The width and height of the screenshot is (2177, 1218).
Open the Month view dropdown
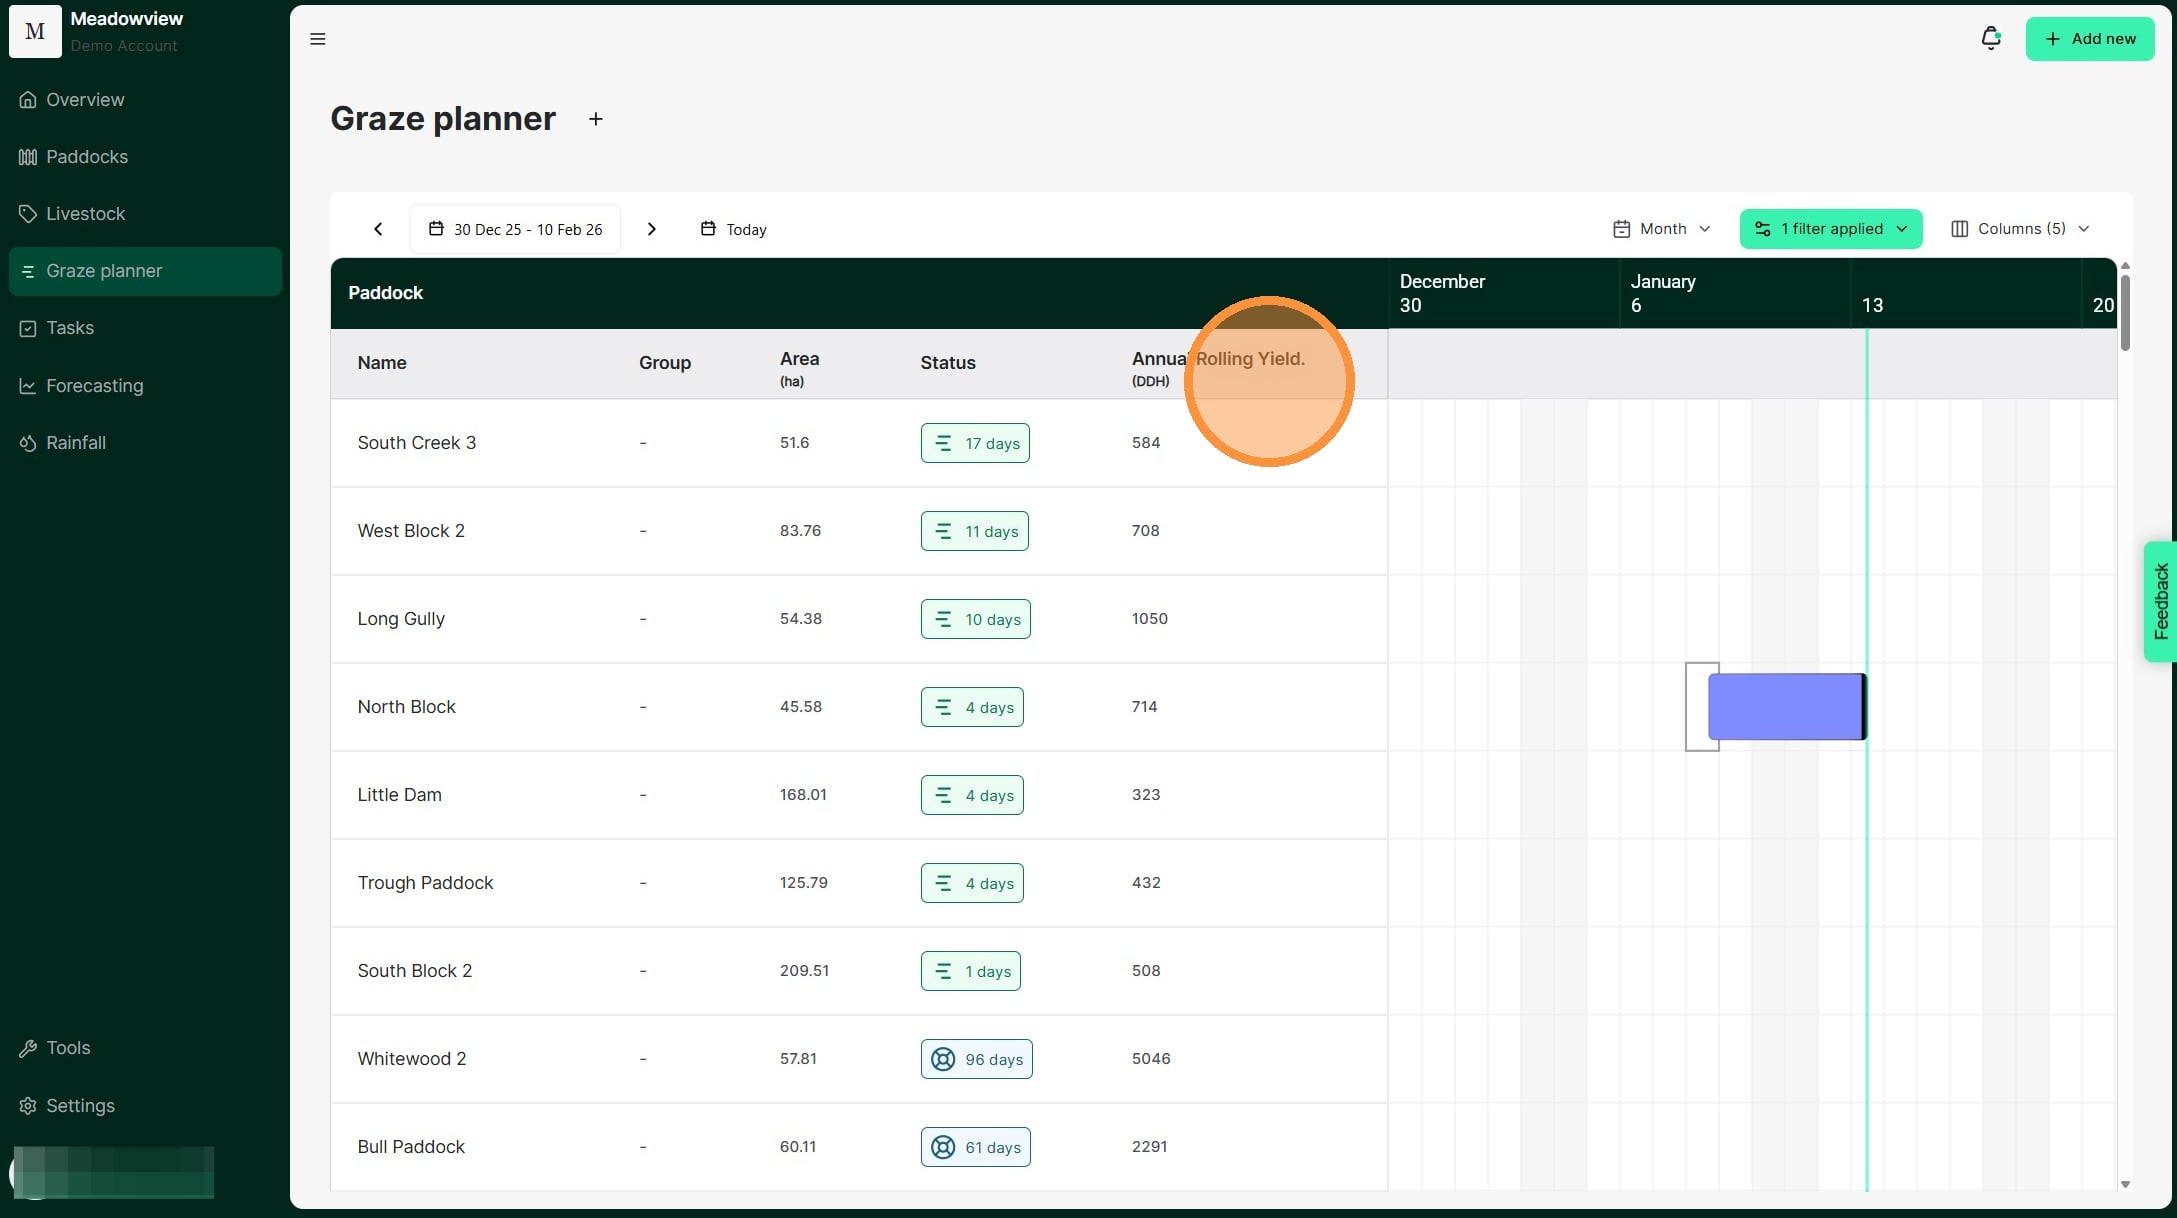tap(1661, 229)
